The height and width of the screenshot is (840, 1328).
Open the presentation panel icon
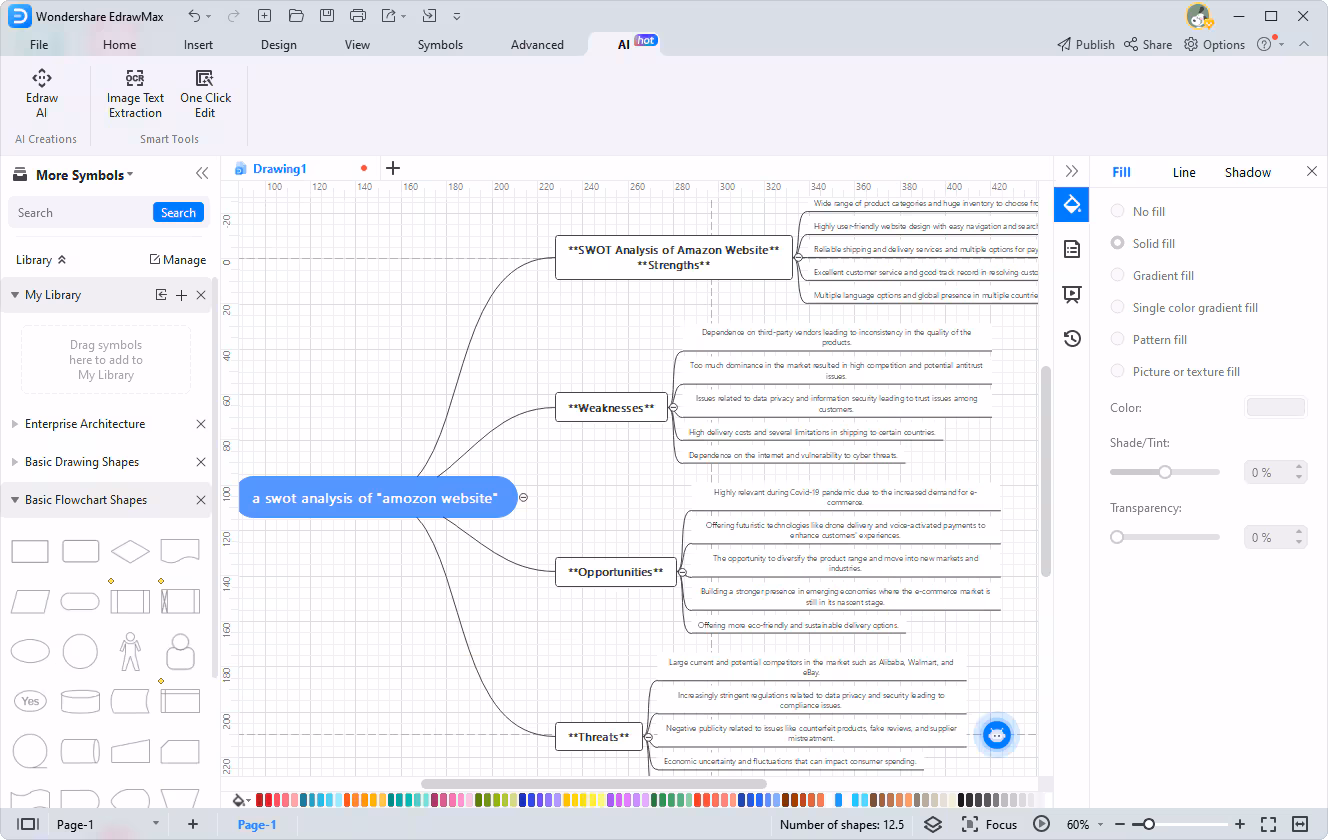pyautogui.click(x=1072, y=294)
